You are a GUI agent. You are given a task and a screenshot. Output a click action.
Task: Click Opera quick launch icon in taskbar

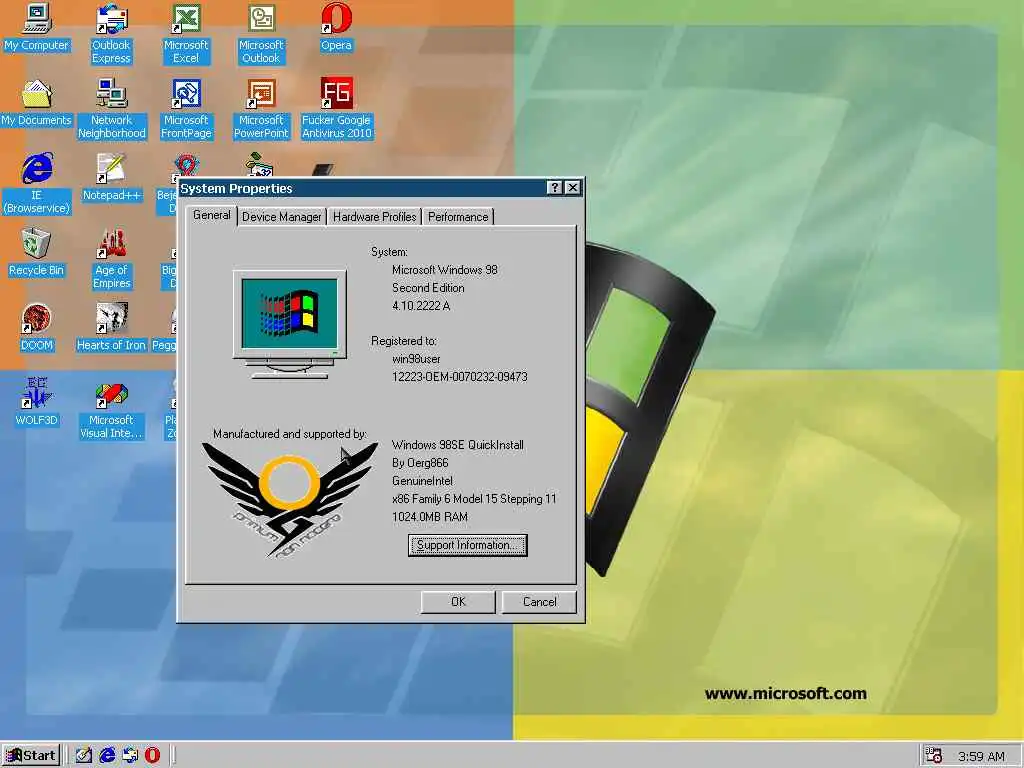click(152, 756)
